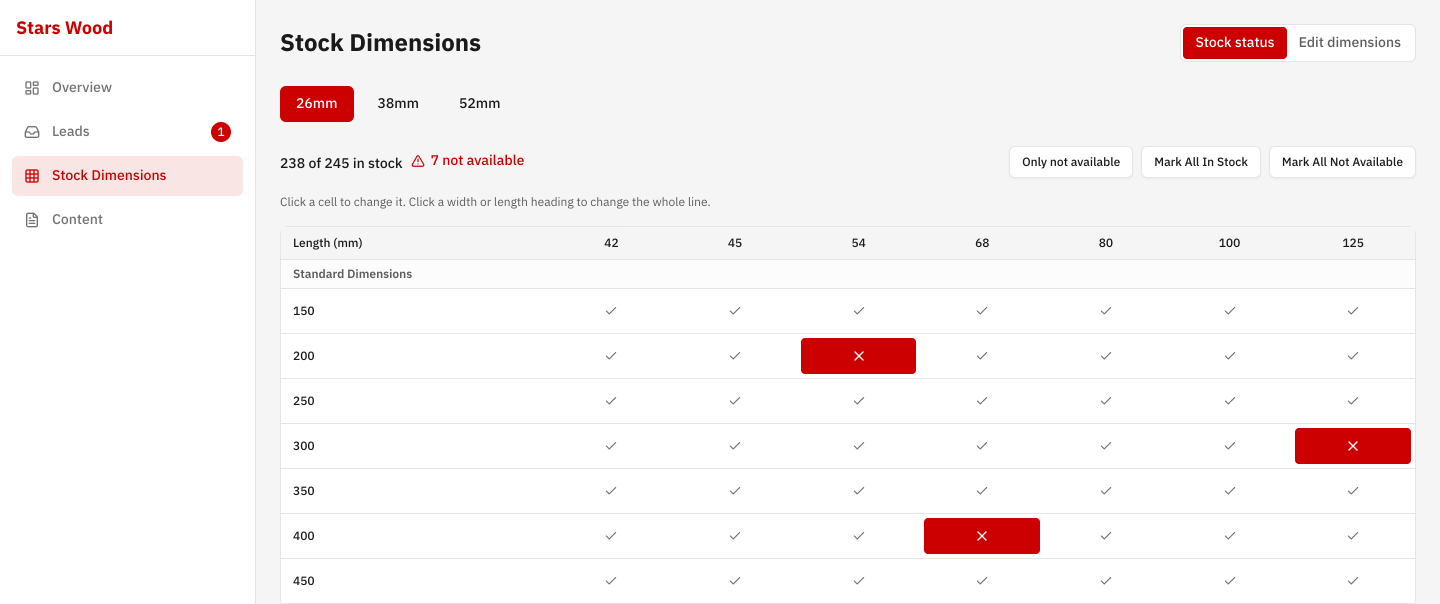
Task: Filter by Only not available
Action: point(1071,162)
